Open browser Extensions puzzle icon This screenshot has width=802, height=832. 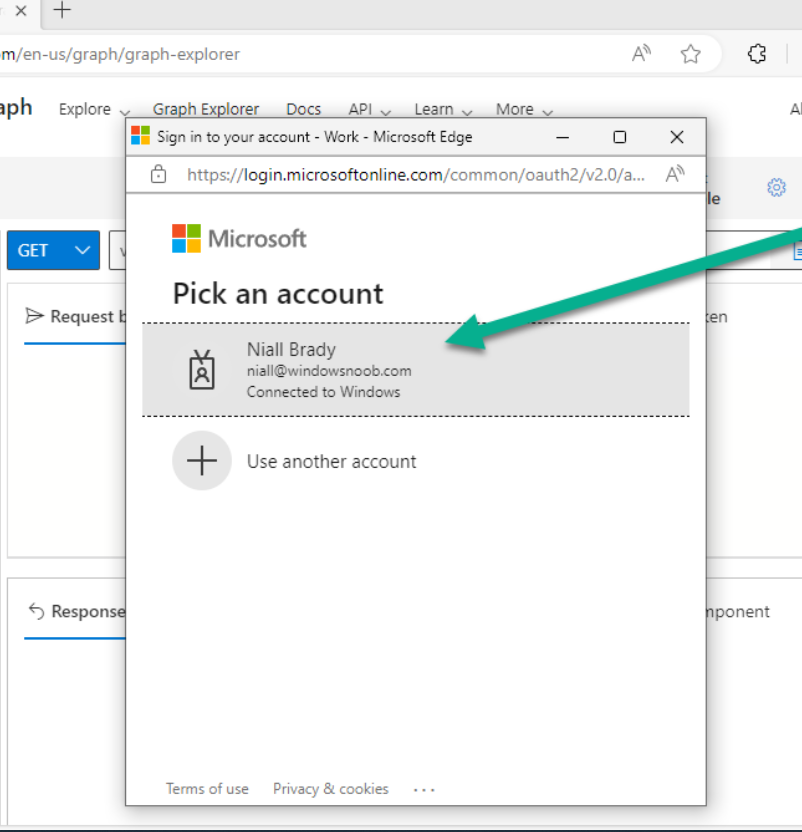pyautogui.click(x=757, y=54)
